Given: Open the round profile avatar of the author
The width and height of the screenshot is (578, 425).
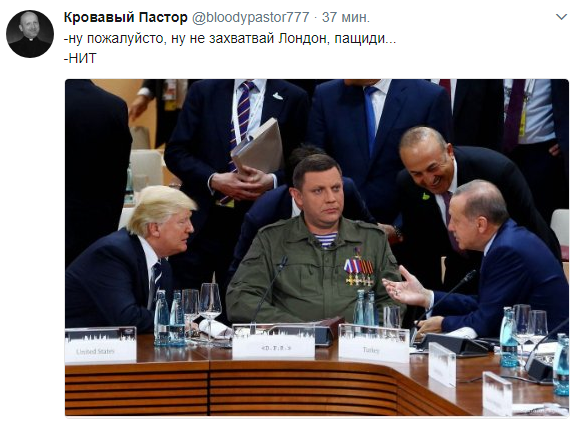Looking at the screenshot, I should pyautogui.click(x=30, y=34).
